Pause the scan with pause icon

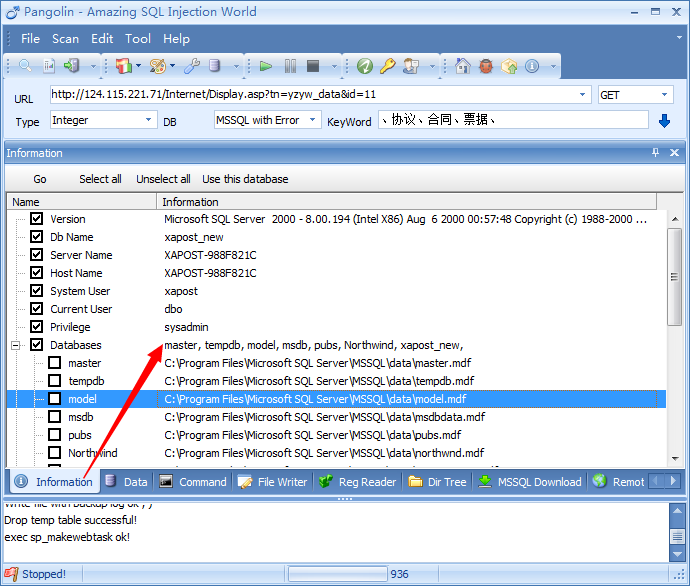click(290, 66)
